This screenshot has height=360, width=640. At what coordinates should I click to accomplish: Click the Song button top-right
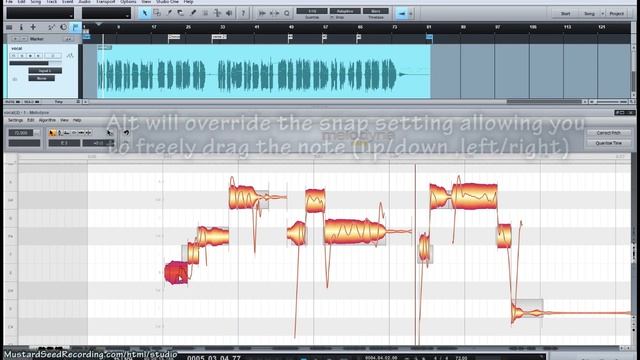pyautogui.click(x=589, y=13)
